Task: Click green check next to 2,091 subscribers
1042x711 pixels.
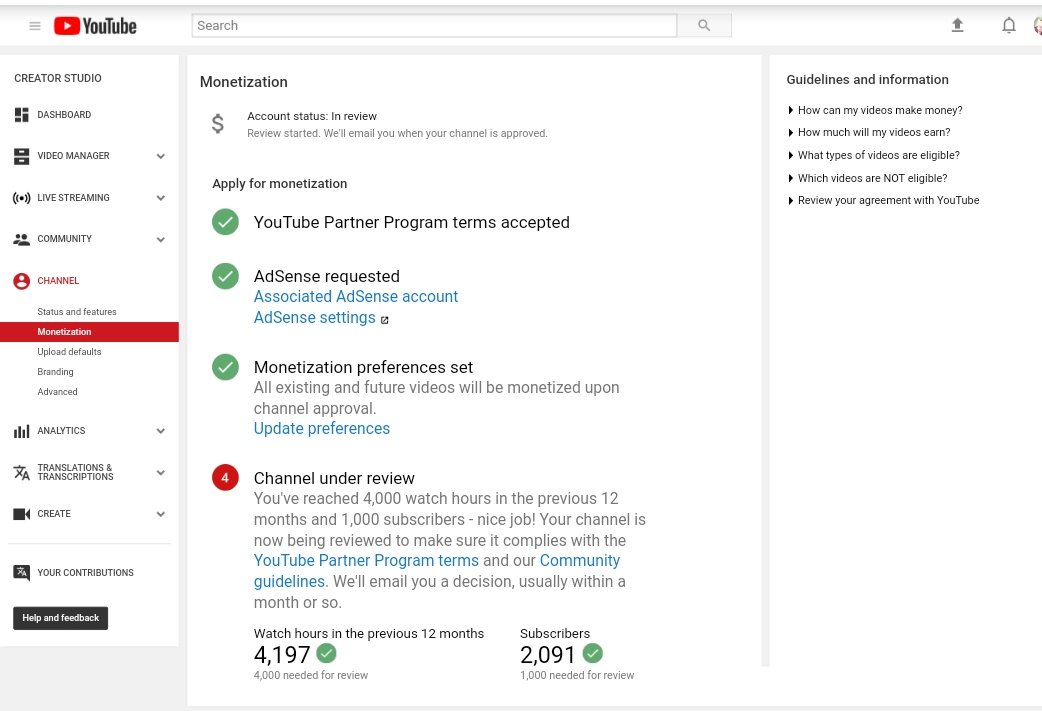Action: (x=593, y=653)
